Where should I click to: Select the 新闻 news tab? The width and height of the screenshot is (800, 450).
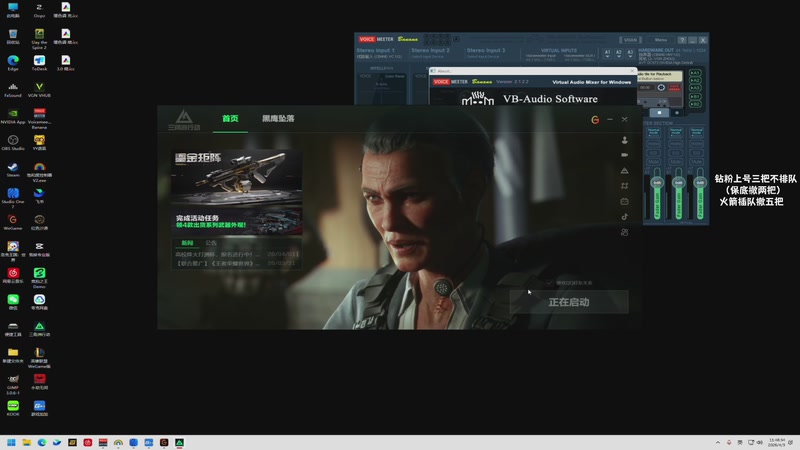(x=187, y=243)
